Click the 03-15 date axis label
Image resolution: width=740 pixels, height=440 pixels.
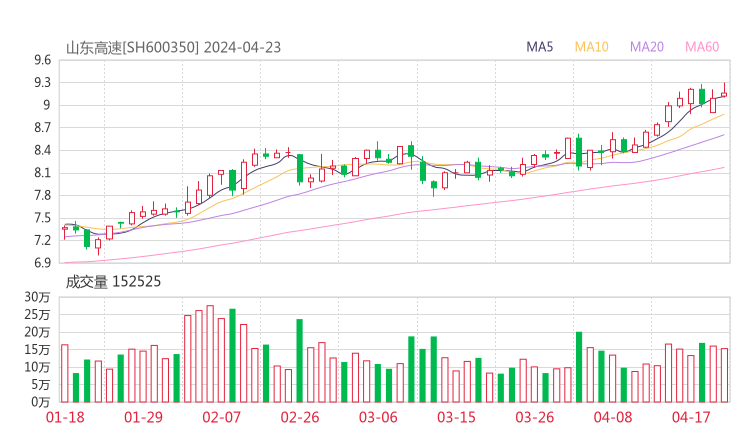pyautogui.click(x=456, y=417)
